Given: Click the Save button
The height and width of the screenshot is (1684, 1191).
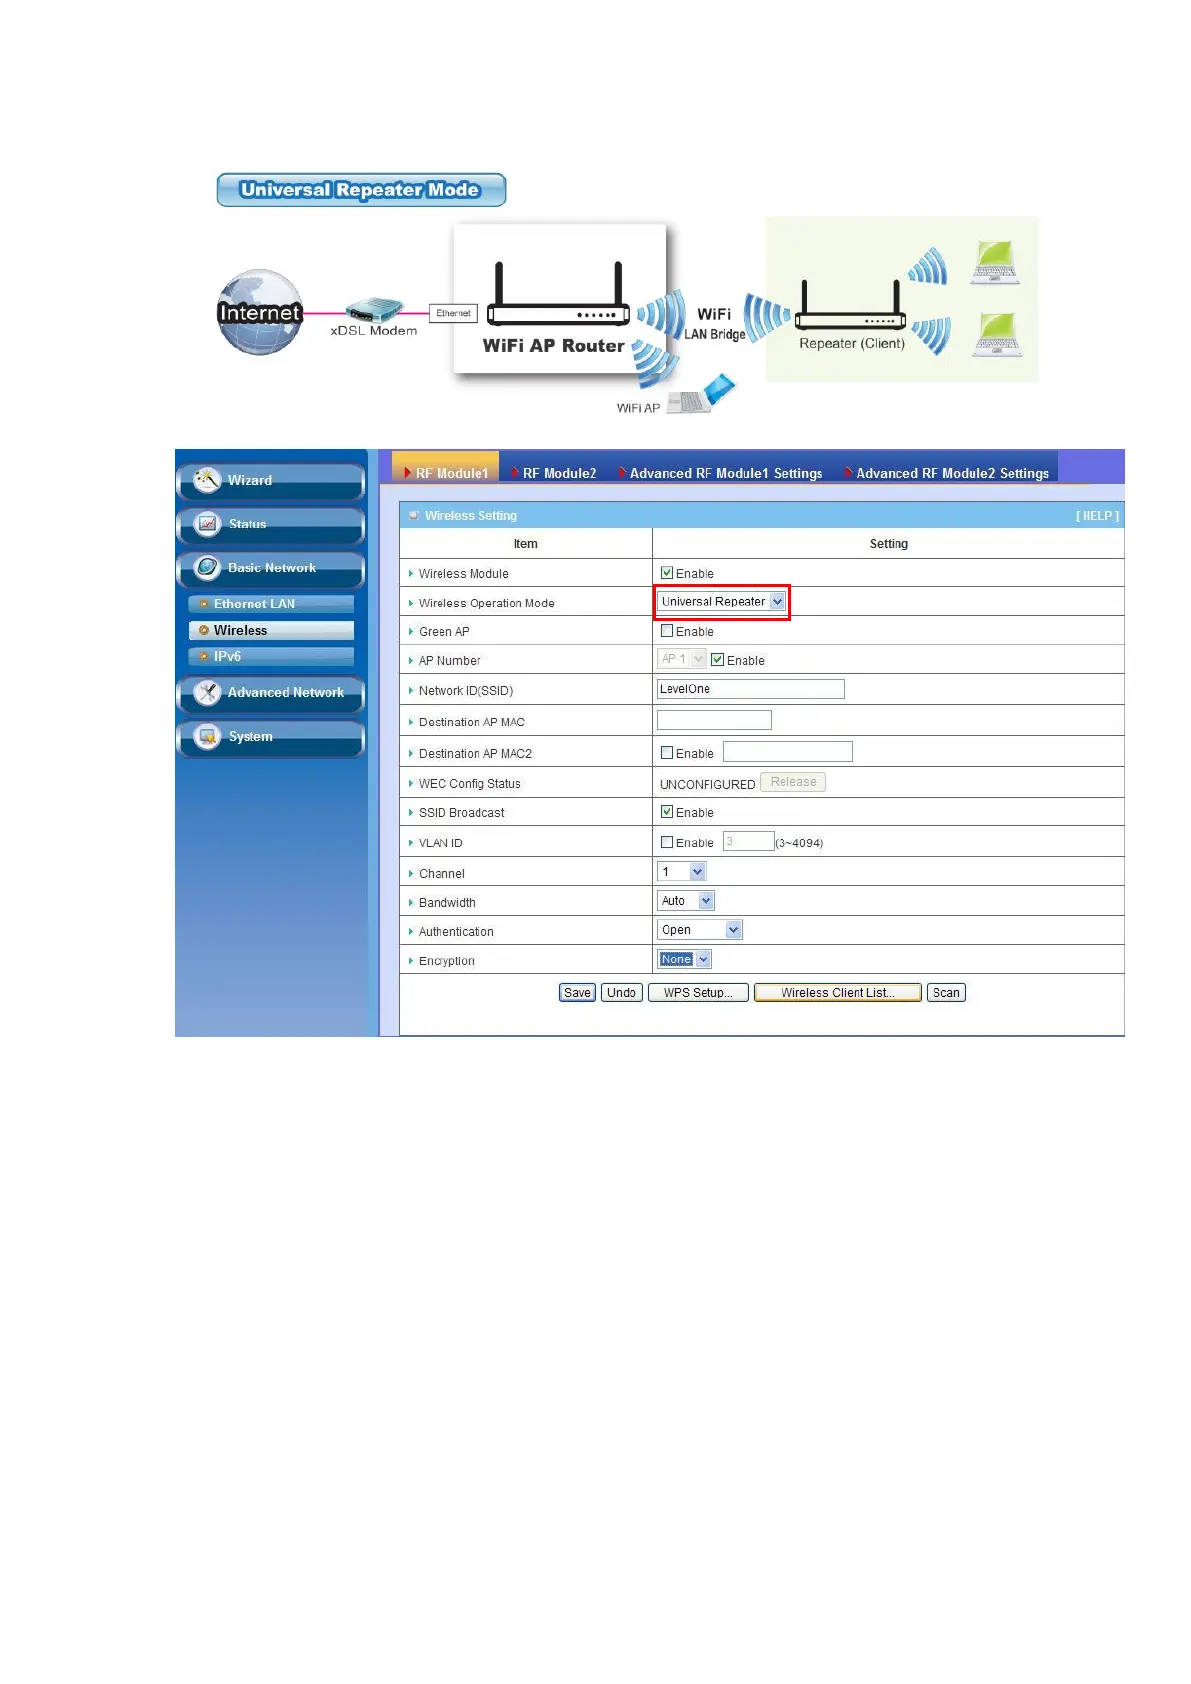Looking at the screenshot, I should click(x=577, y=993).
